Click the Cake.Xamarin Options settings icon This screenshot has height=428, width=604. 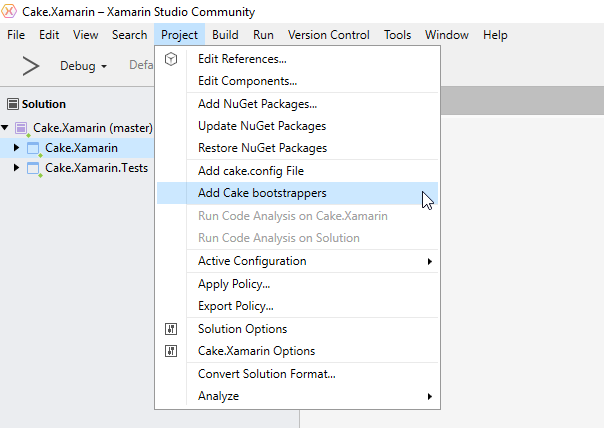(x=171, y=351)
